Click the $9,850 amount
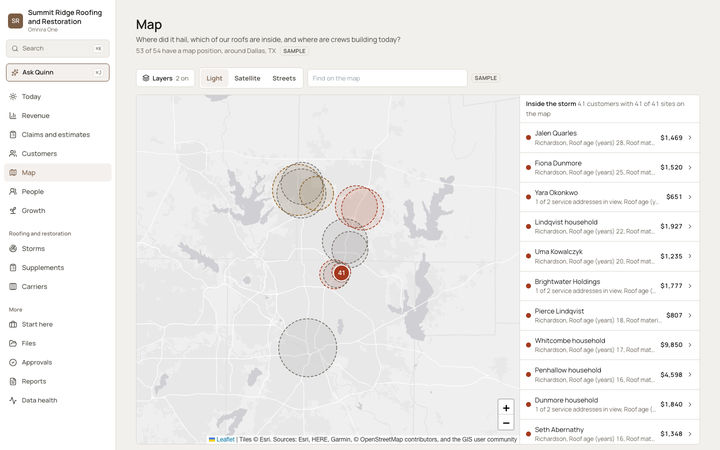Screen dimensions: 720x450 coord(671,345)
